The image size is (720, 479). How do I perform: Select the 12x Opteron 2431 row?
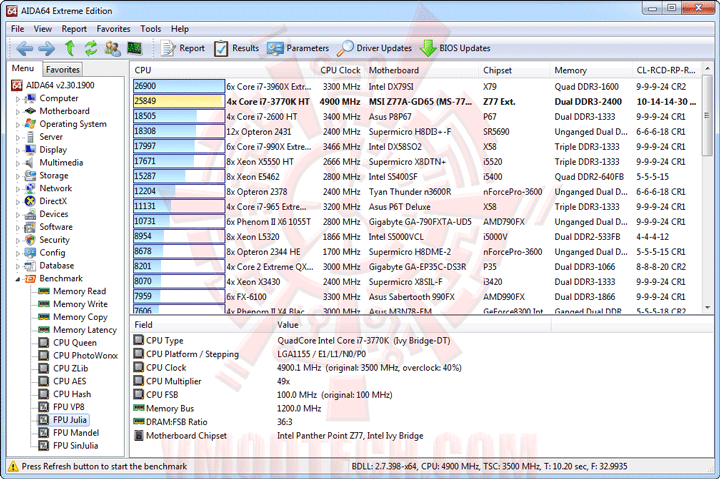(x=417, y=132)
